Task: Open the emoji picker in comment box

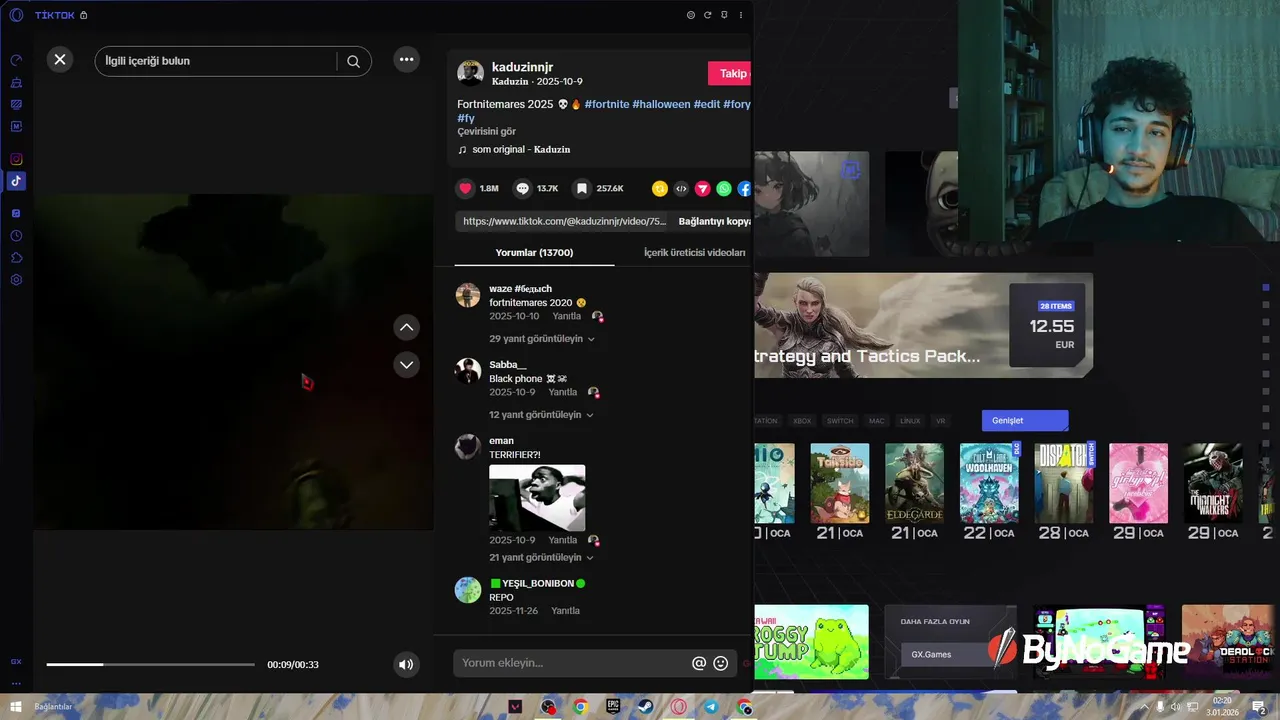Action: (720, 663)
